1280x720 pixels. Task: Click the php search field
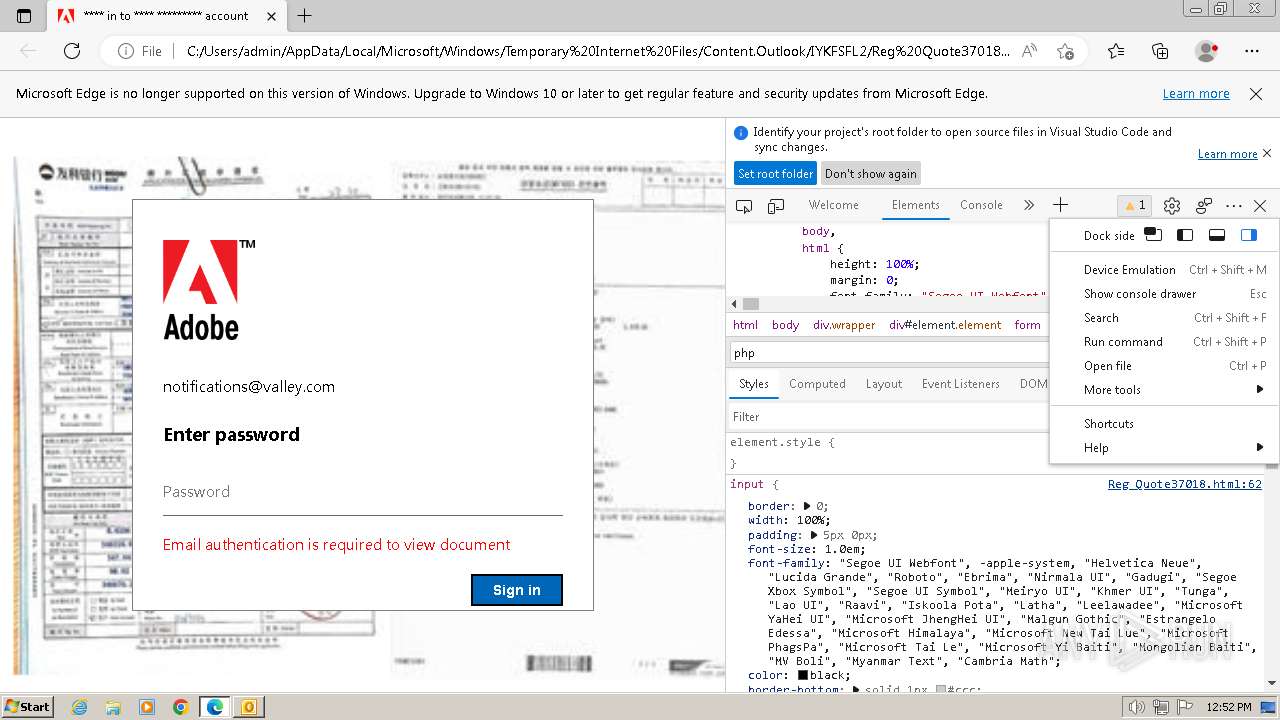[888, 353]
